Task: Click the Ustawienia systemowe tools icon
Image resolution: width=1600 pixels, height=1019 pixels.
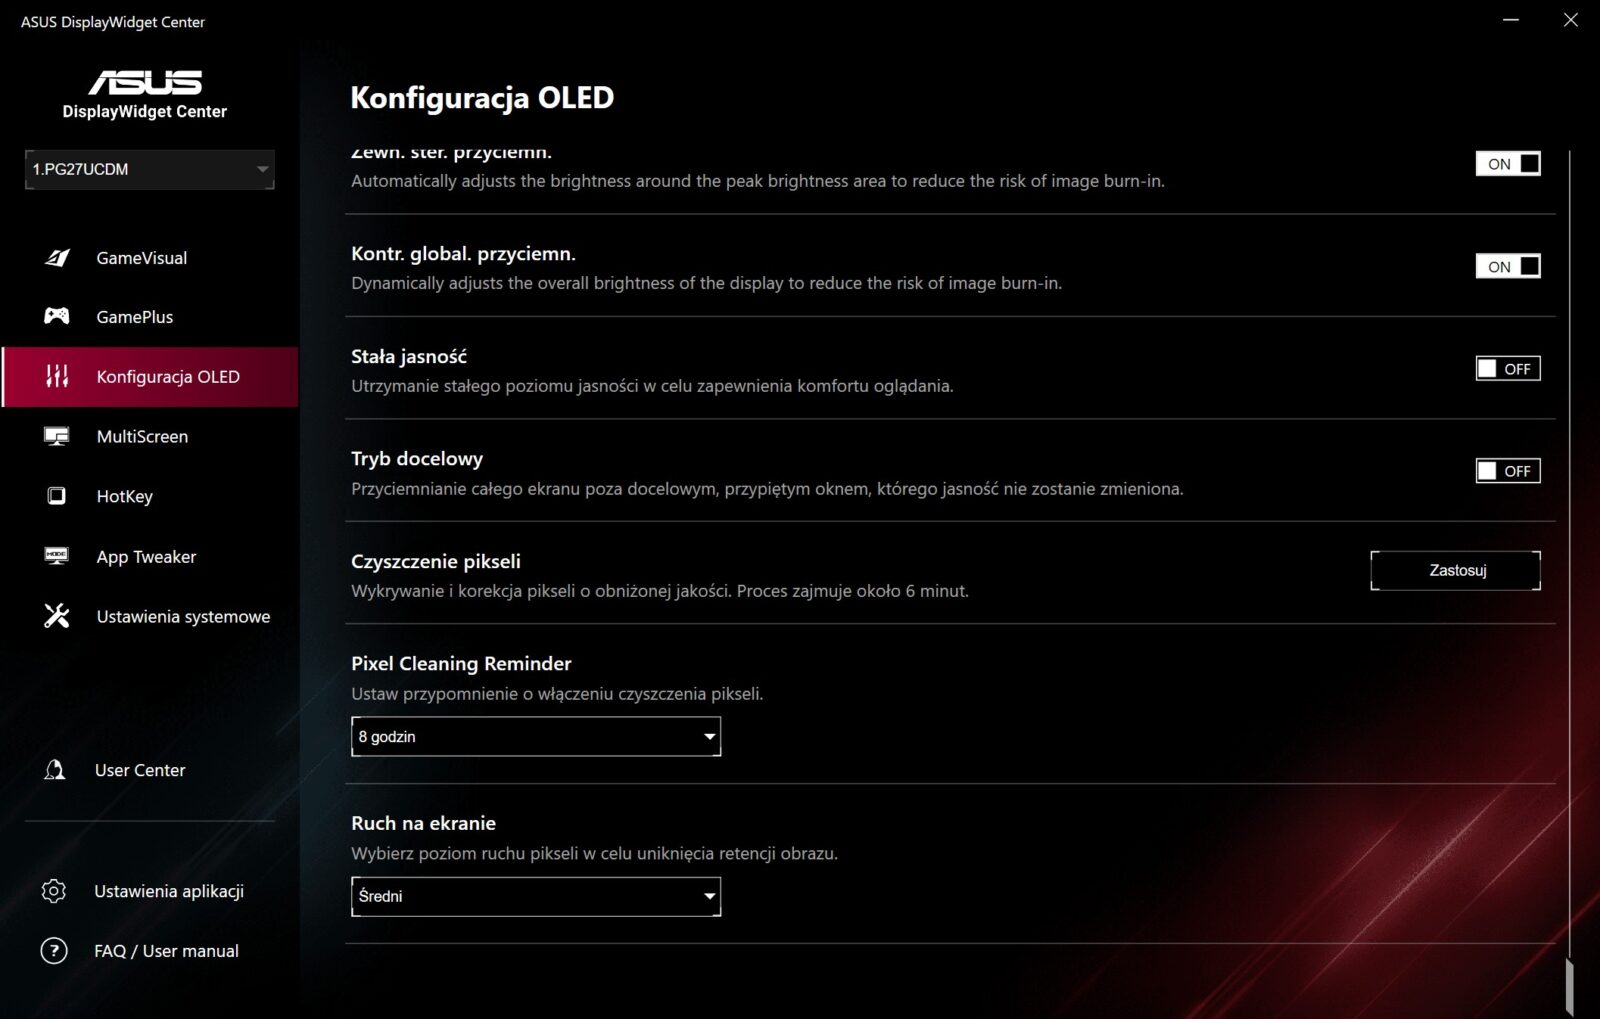Action: 57,616
